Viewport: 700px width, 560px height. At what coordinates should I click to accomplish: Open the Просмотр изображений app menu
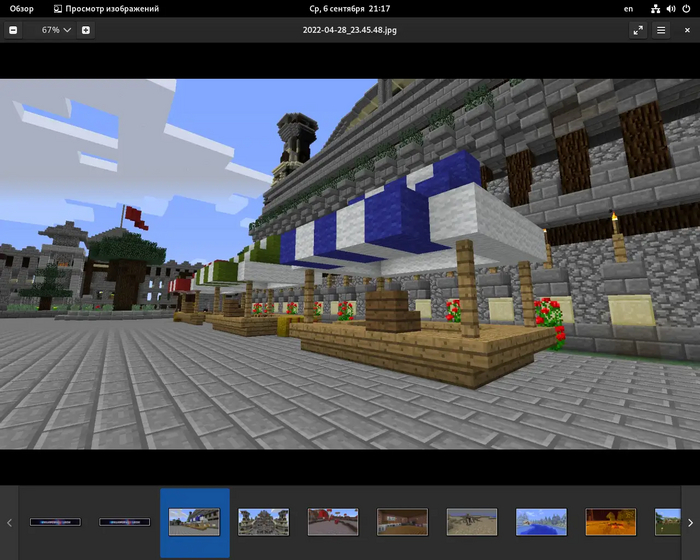click(x=106, y=8)
